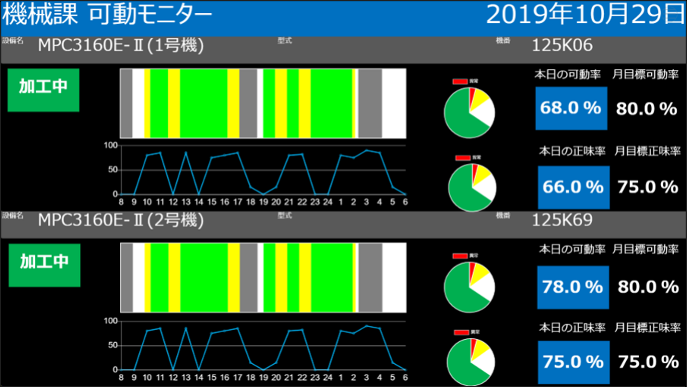Click the 1号機 正味率 pie chart
This screenshot has width=687, height=387.
click(x=472, y=188)
